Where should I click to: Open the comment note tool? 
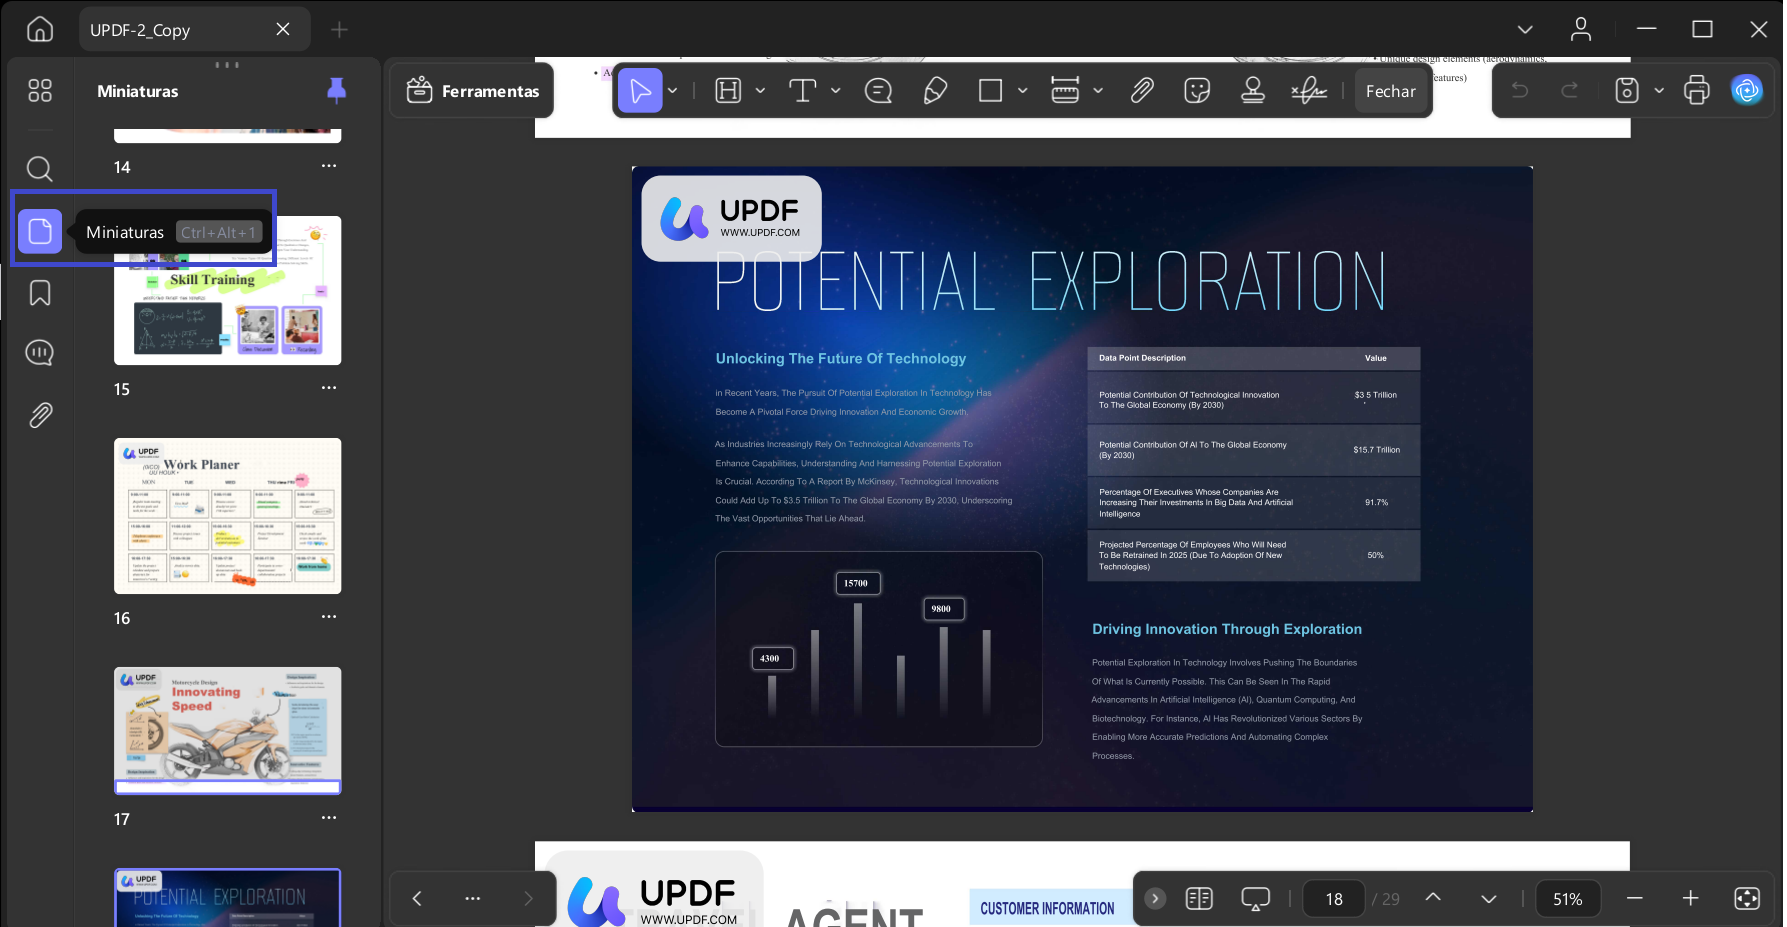click(x=878, y=91)
